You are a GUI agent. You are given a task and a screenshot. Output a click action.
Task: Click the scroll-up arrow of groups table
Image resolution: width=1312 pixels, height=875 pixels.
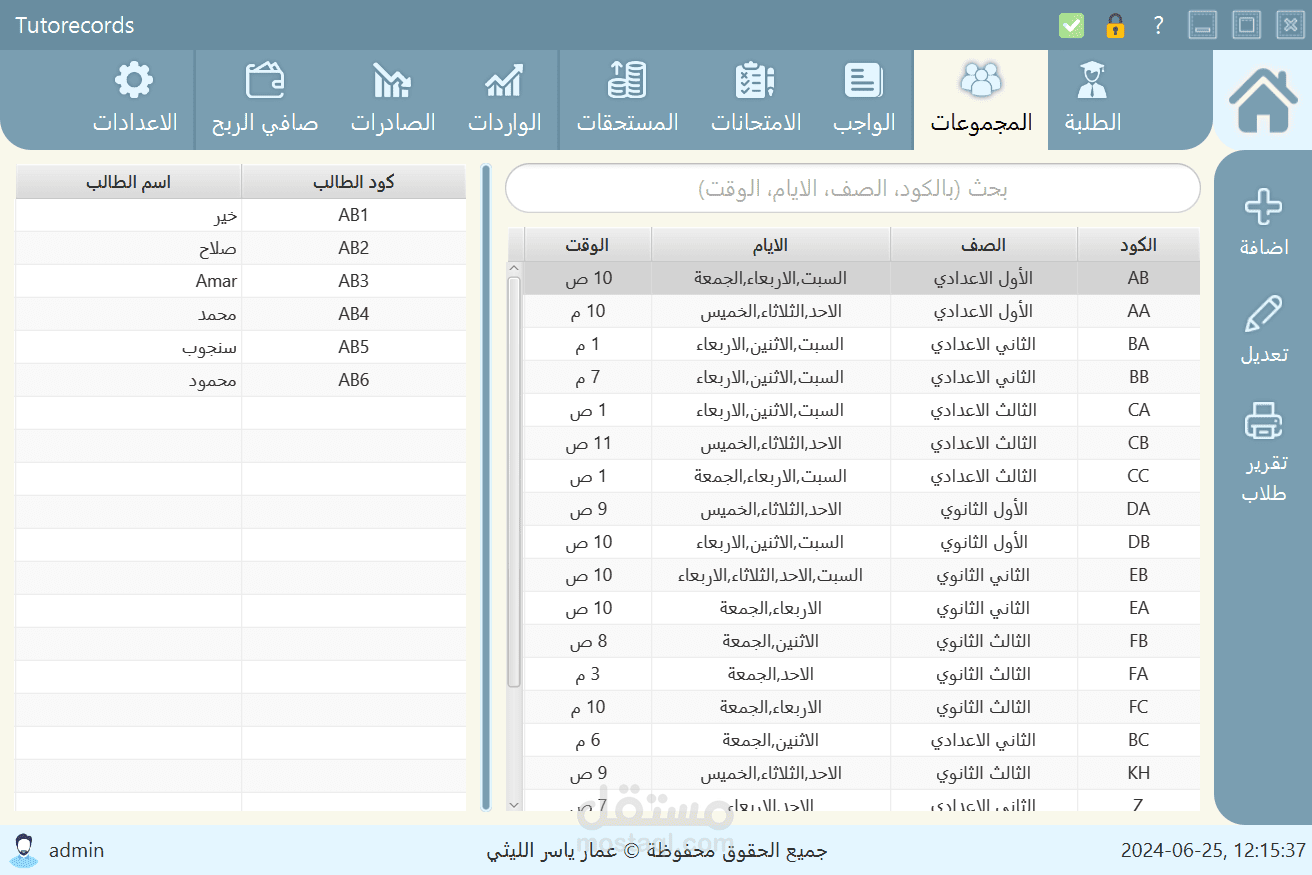click(x=514, y=269)
